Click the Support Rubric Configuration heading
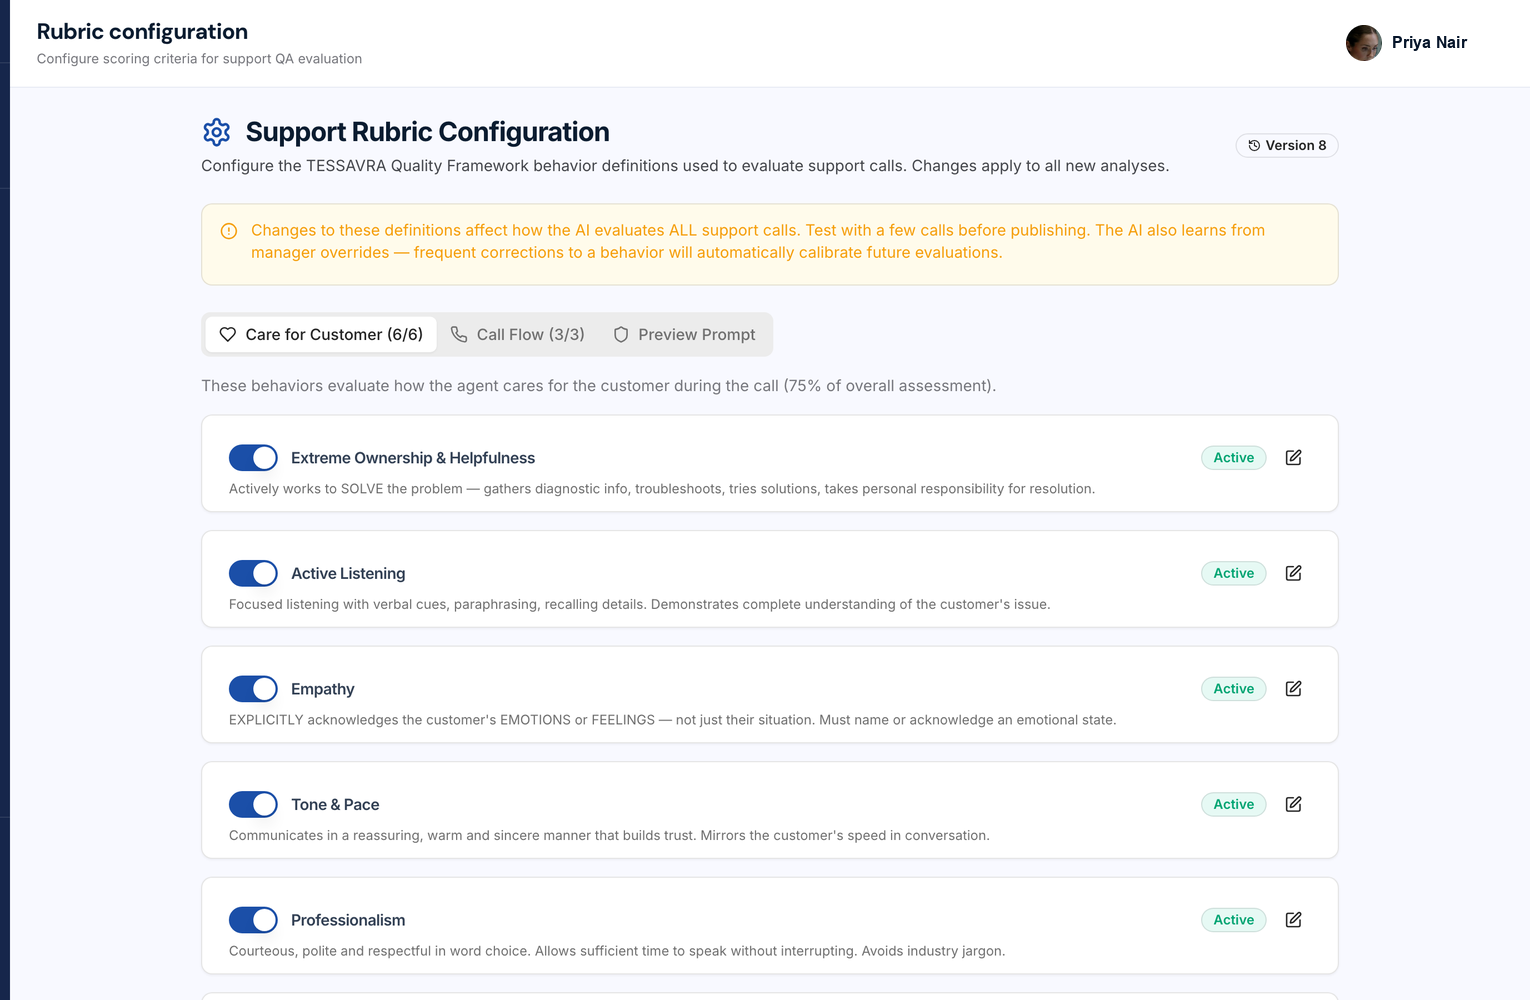This screenshot has width=1530, height=1000. tap(427, 132)
